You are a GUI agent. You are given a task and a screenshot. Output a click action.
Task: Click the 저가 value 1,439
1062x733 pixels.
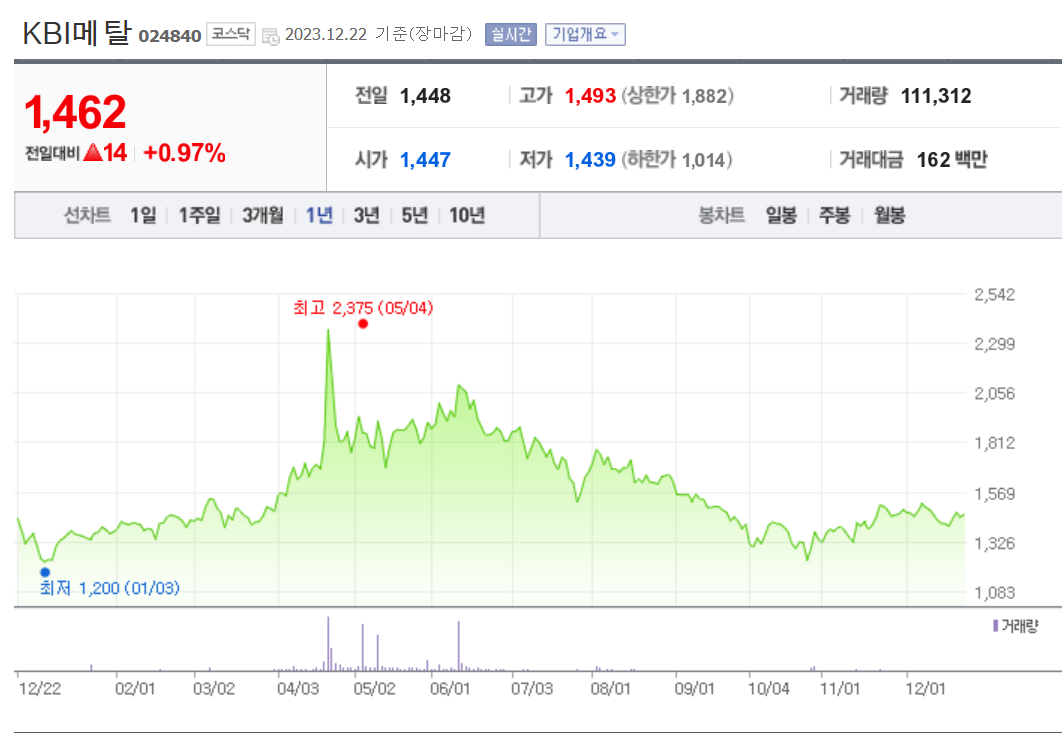591,161
